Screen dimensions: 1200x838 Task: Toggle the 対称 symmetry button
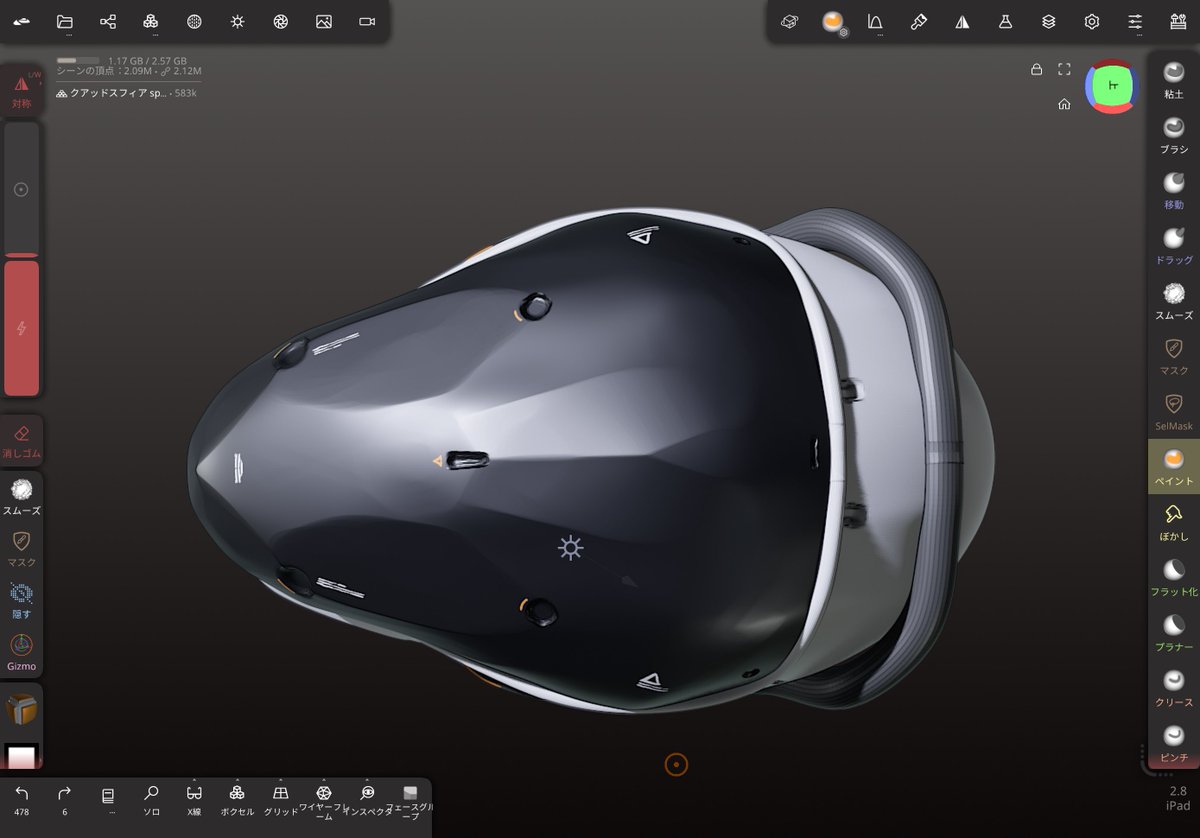click(x=21, y=91)
